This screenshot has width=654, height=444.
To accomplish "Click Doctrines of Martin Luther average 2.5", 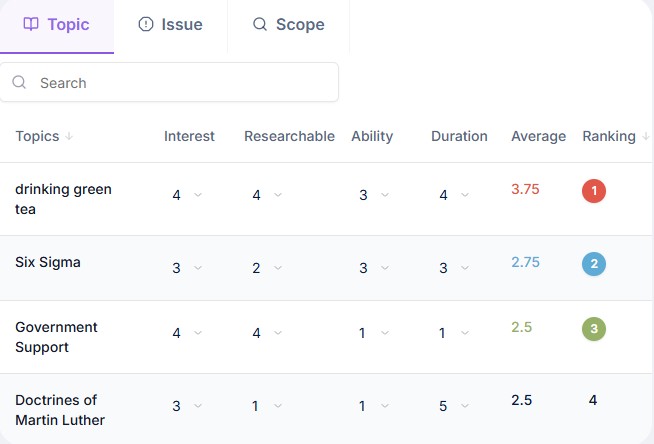I will (x=522, y=400).
